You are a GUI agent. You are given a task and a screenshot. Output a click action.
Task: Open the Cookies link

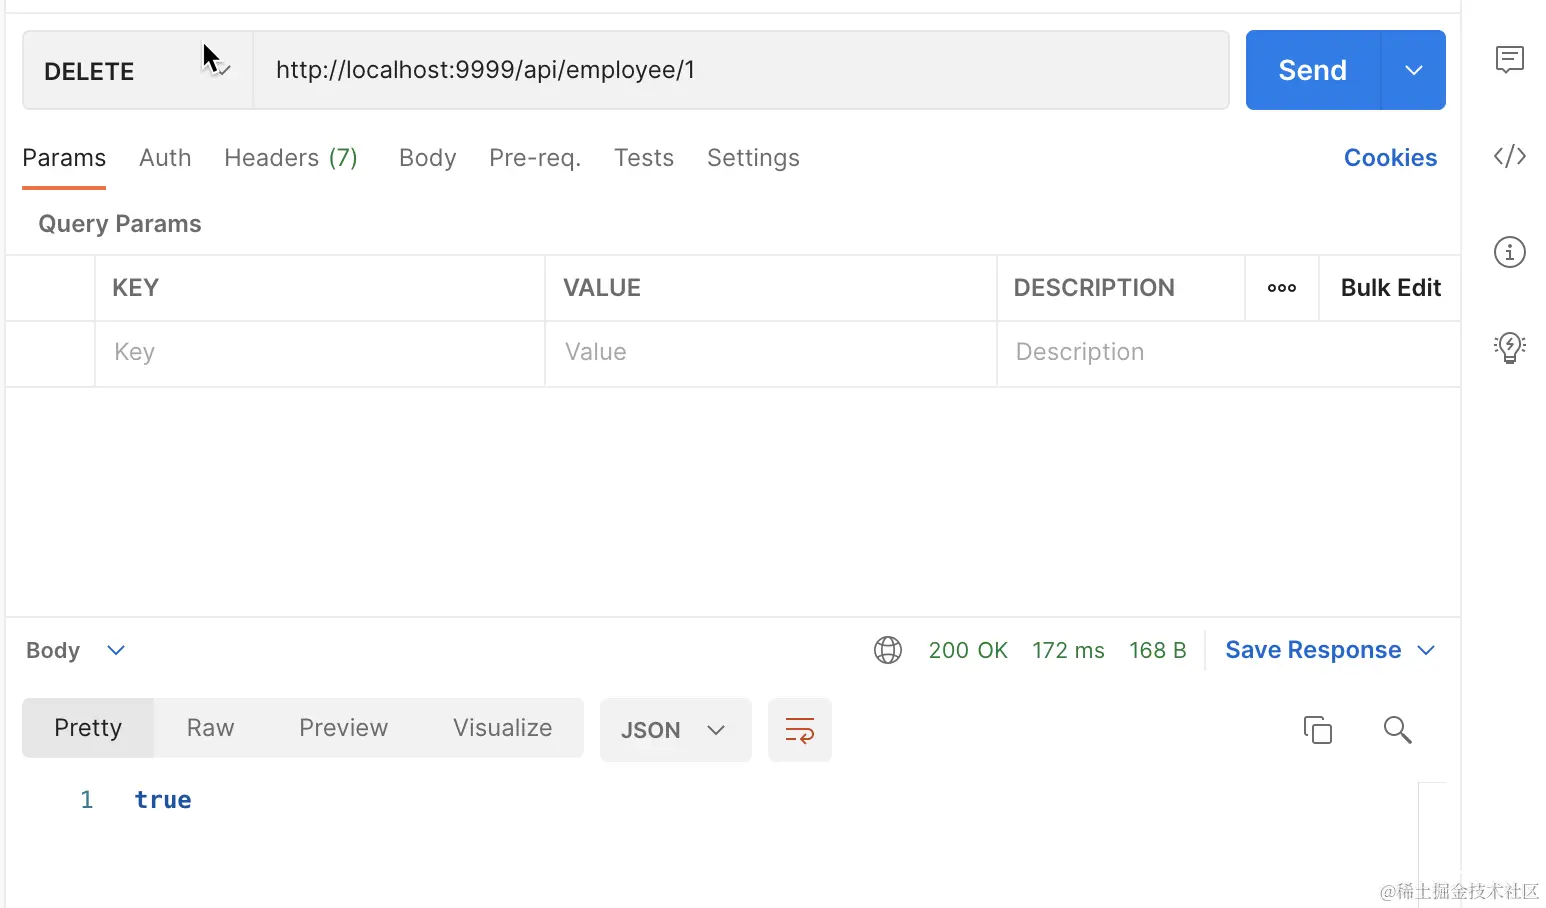pyautogui.click(x=1390, y=158)
